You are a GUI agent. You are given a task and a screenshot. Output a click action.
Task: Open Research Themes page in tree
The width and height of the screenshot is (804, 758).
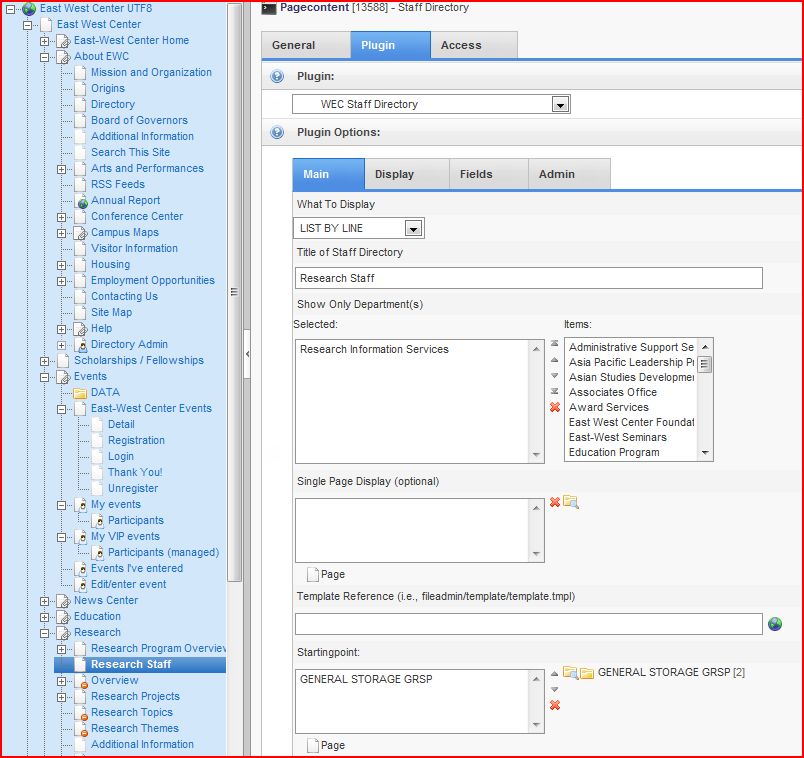point(135,728)
